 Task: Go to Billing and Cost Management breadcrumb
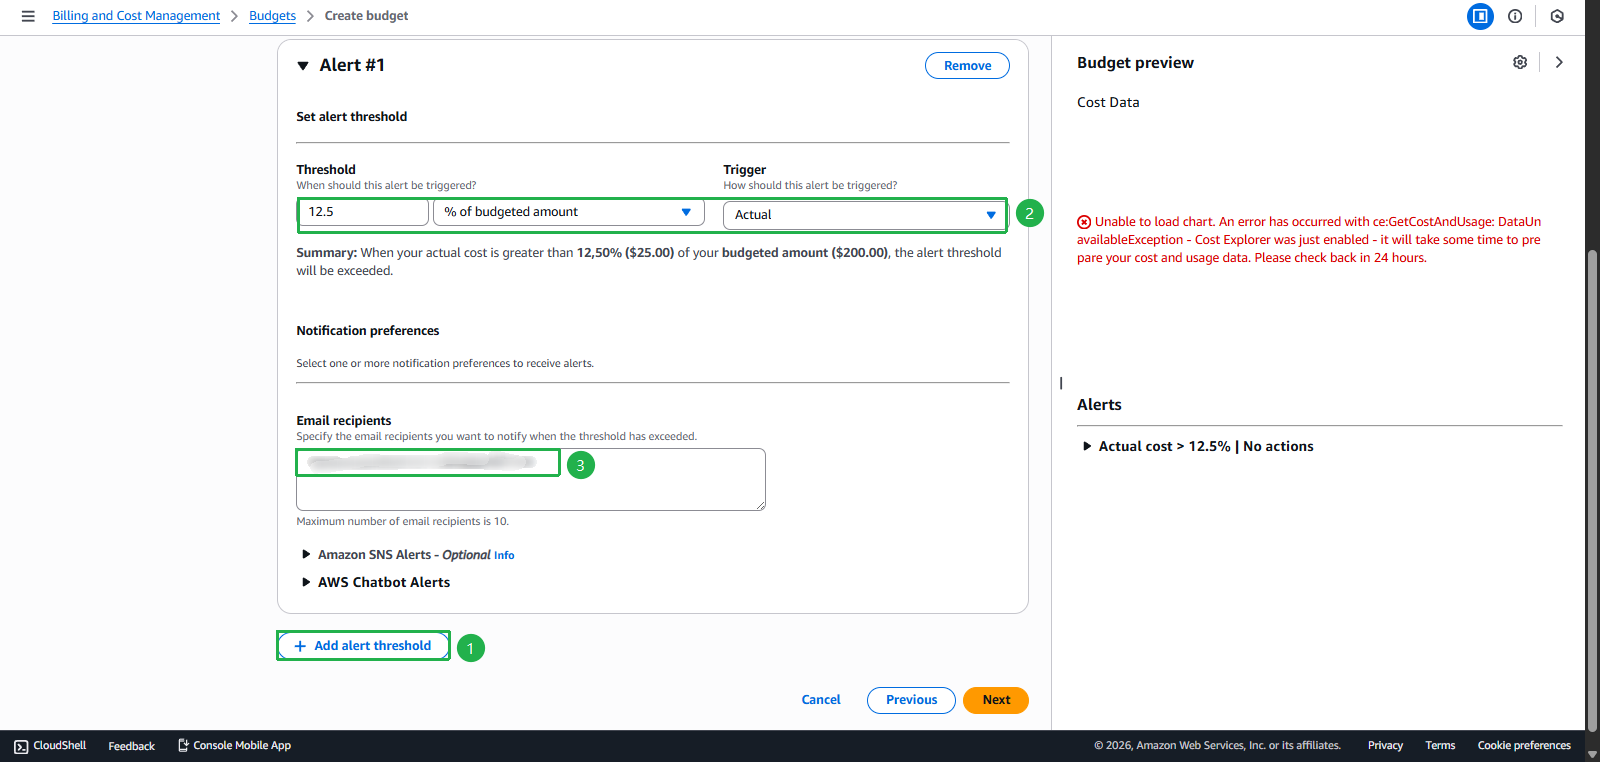[136, 16]
